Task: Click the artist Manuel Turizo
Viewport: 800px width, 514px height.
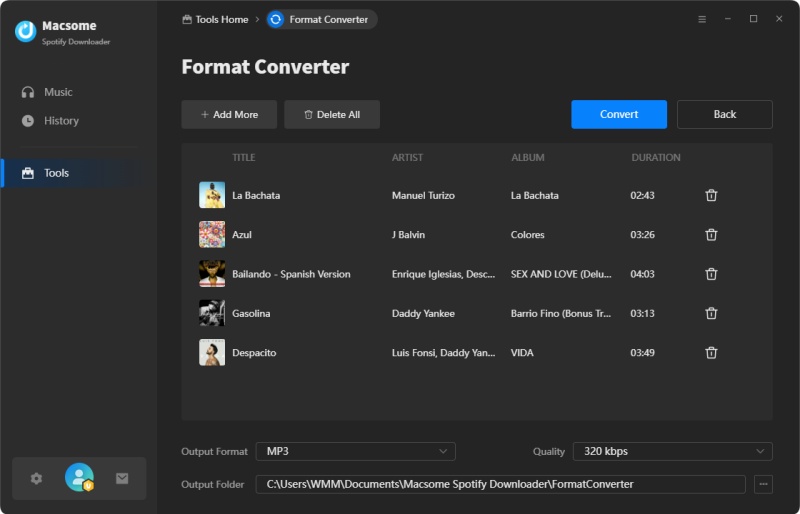Action: coord(423,195)
